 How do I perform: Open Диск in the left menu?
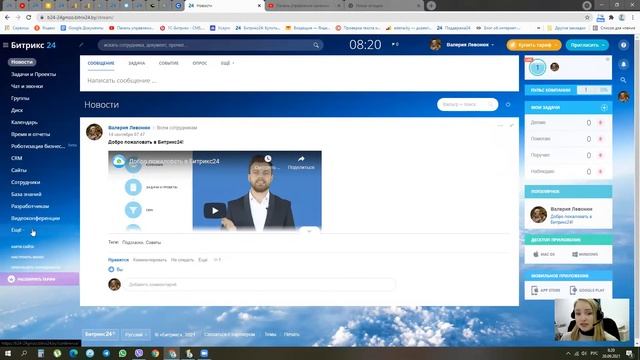click(17, 110)
